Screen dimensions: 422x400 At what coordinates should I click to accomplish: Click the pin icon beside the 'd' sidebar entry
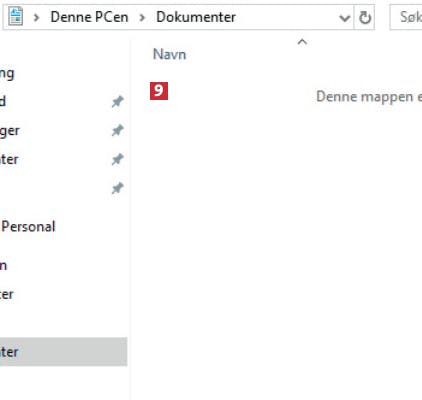118,101
